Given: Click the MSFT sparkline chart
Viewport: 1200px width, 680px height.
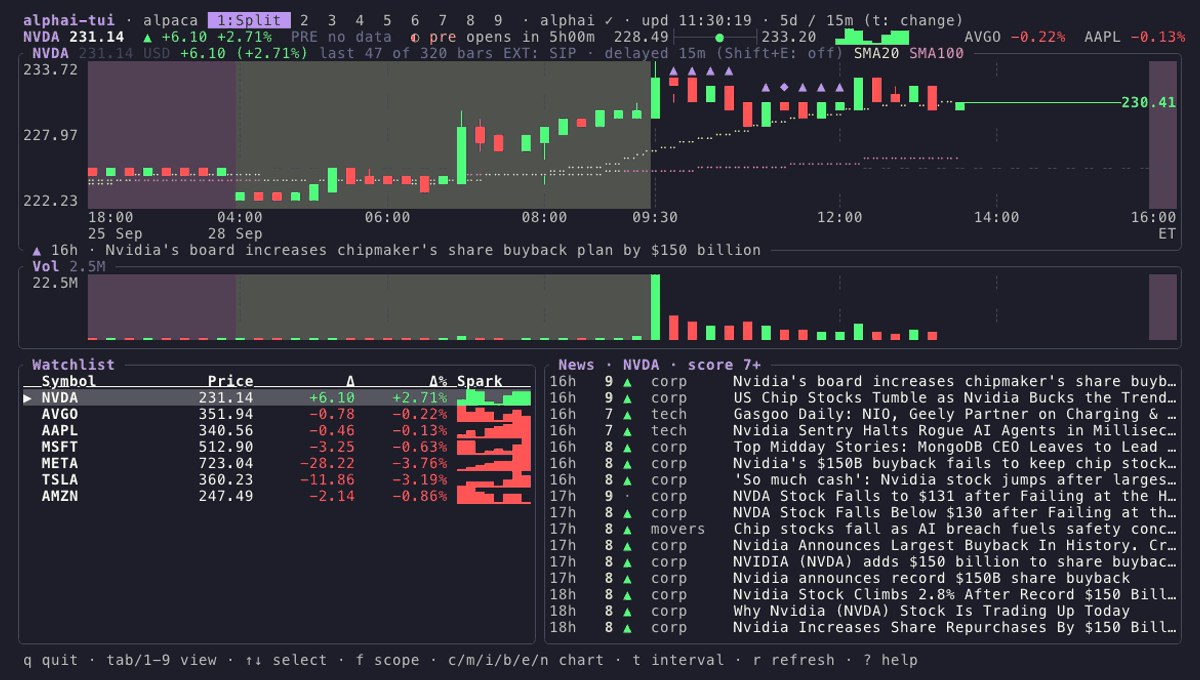Looking at the screenshot, I should click(x=494, y=447).
